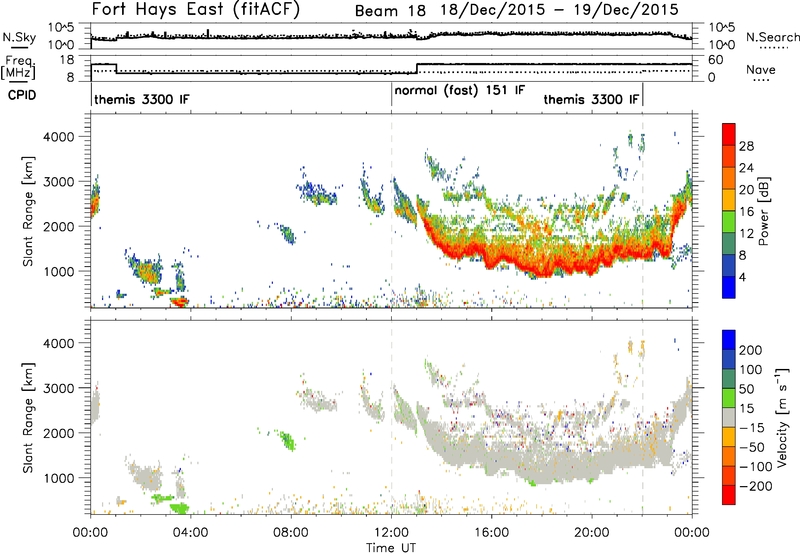Select the 04:00 time tick label
800x554 pixels.
(x=190, y=533)
